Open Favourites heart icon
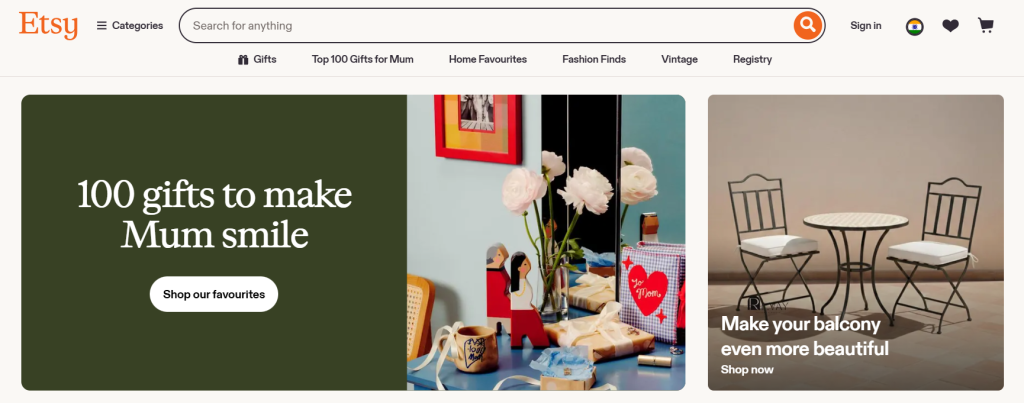The height and width of the screenshot is (403, 1024). (950, 26)
